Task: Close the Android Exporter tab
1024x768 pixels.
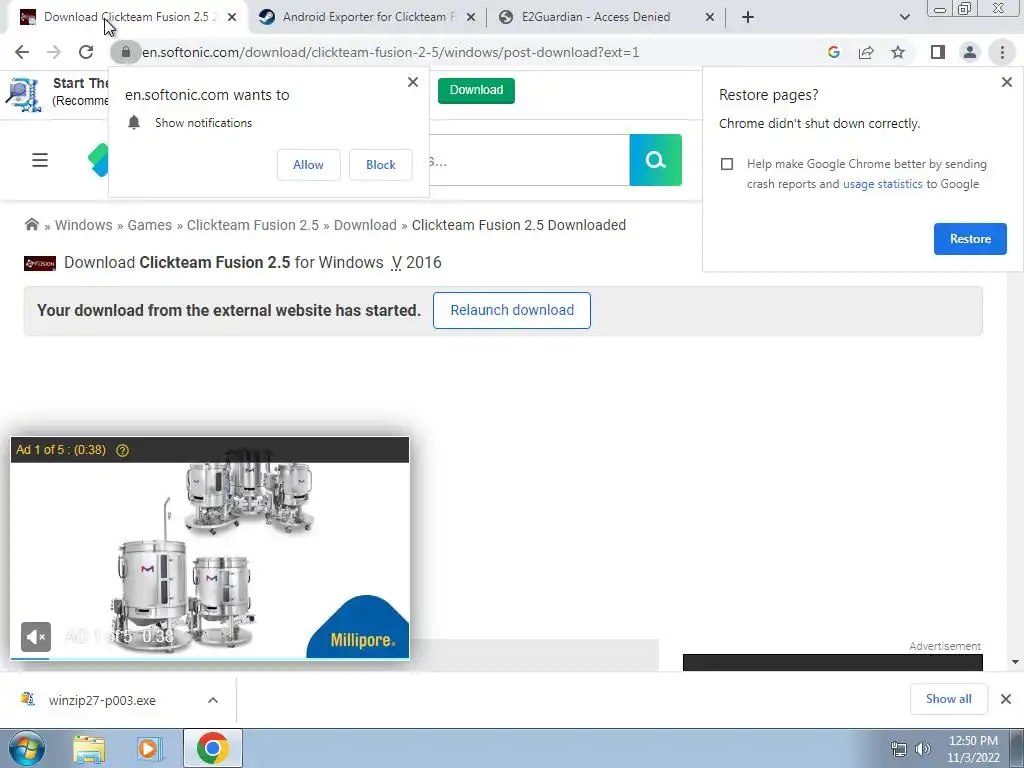Action: click(x=471, y=18)
